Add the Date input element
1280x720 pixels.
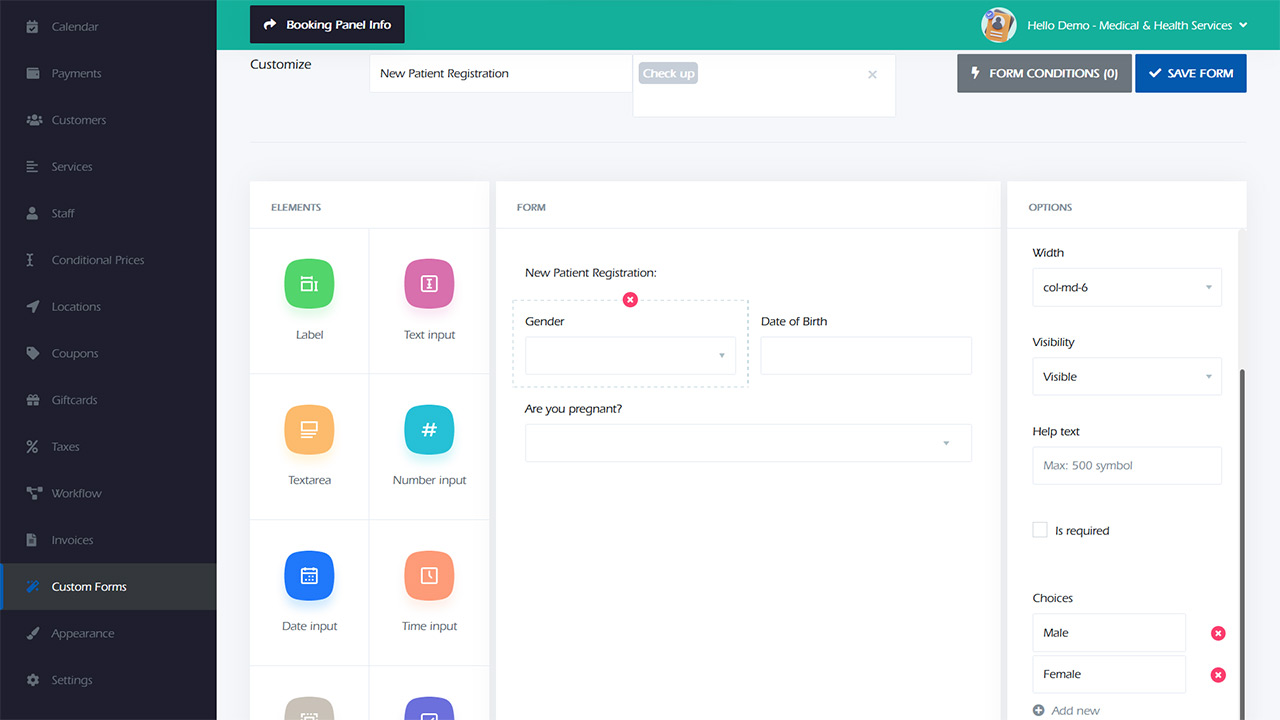click(x=309, y=576)
